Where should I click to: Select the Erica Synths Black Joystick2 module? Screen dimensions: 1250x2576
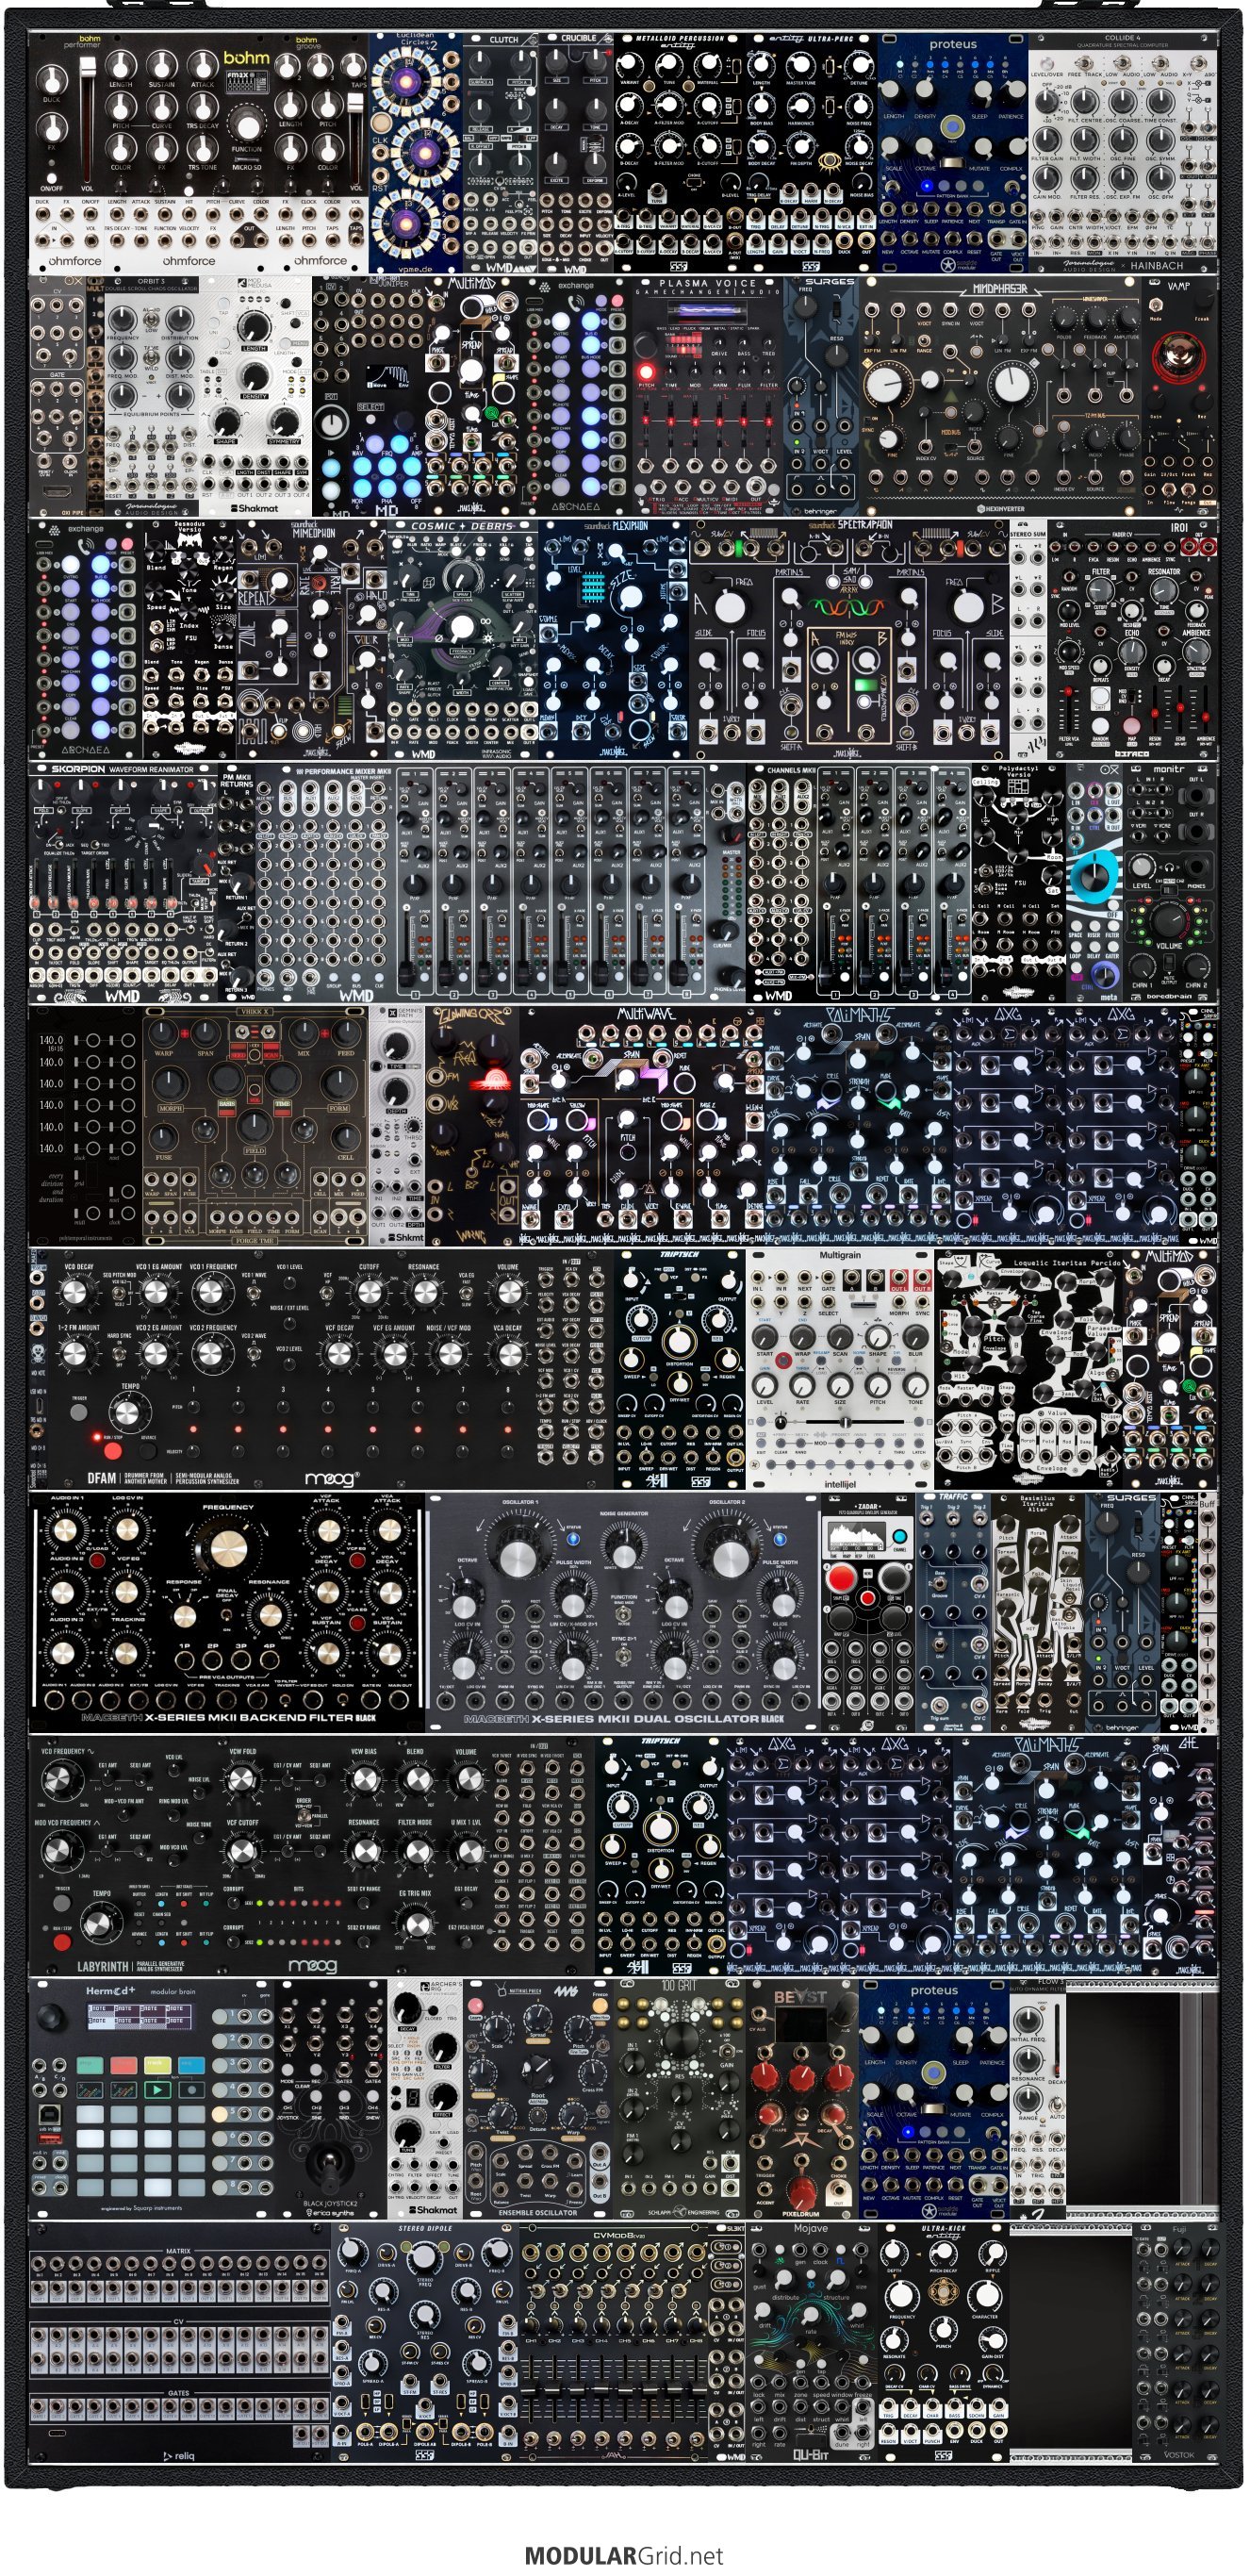[x=330, y=2100]
